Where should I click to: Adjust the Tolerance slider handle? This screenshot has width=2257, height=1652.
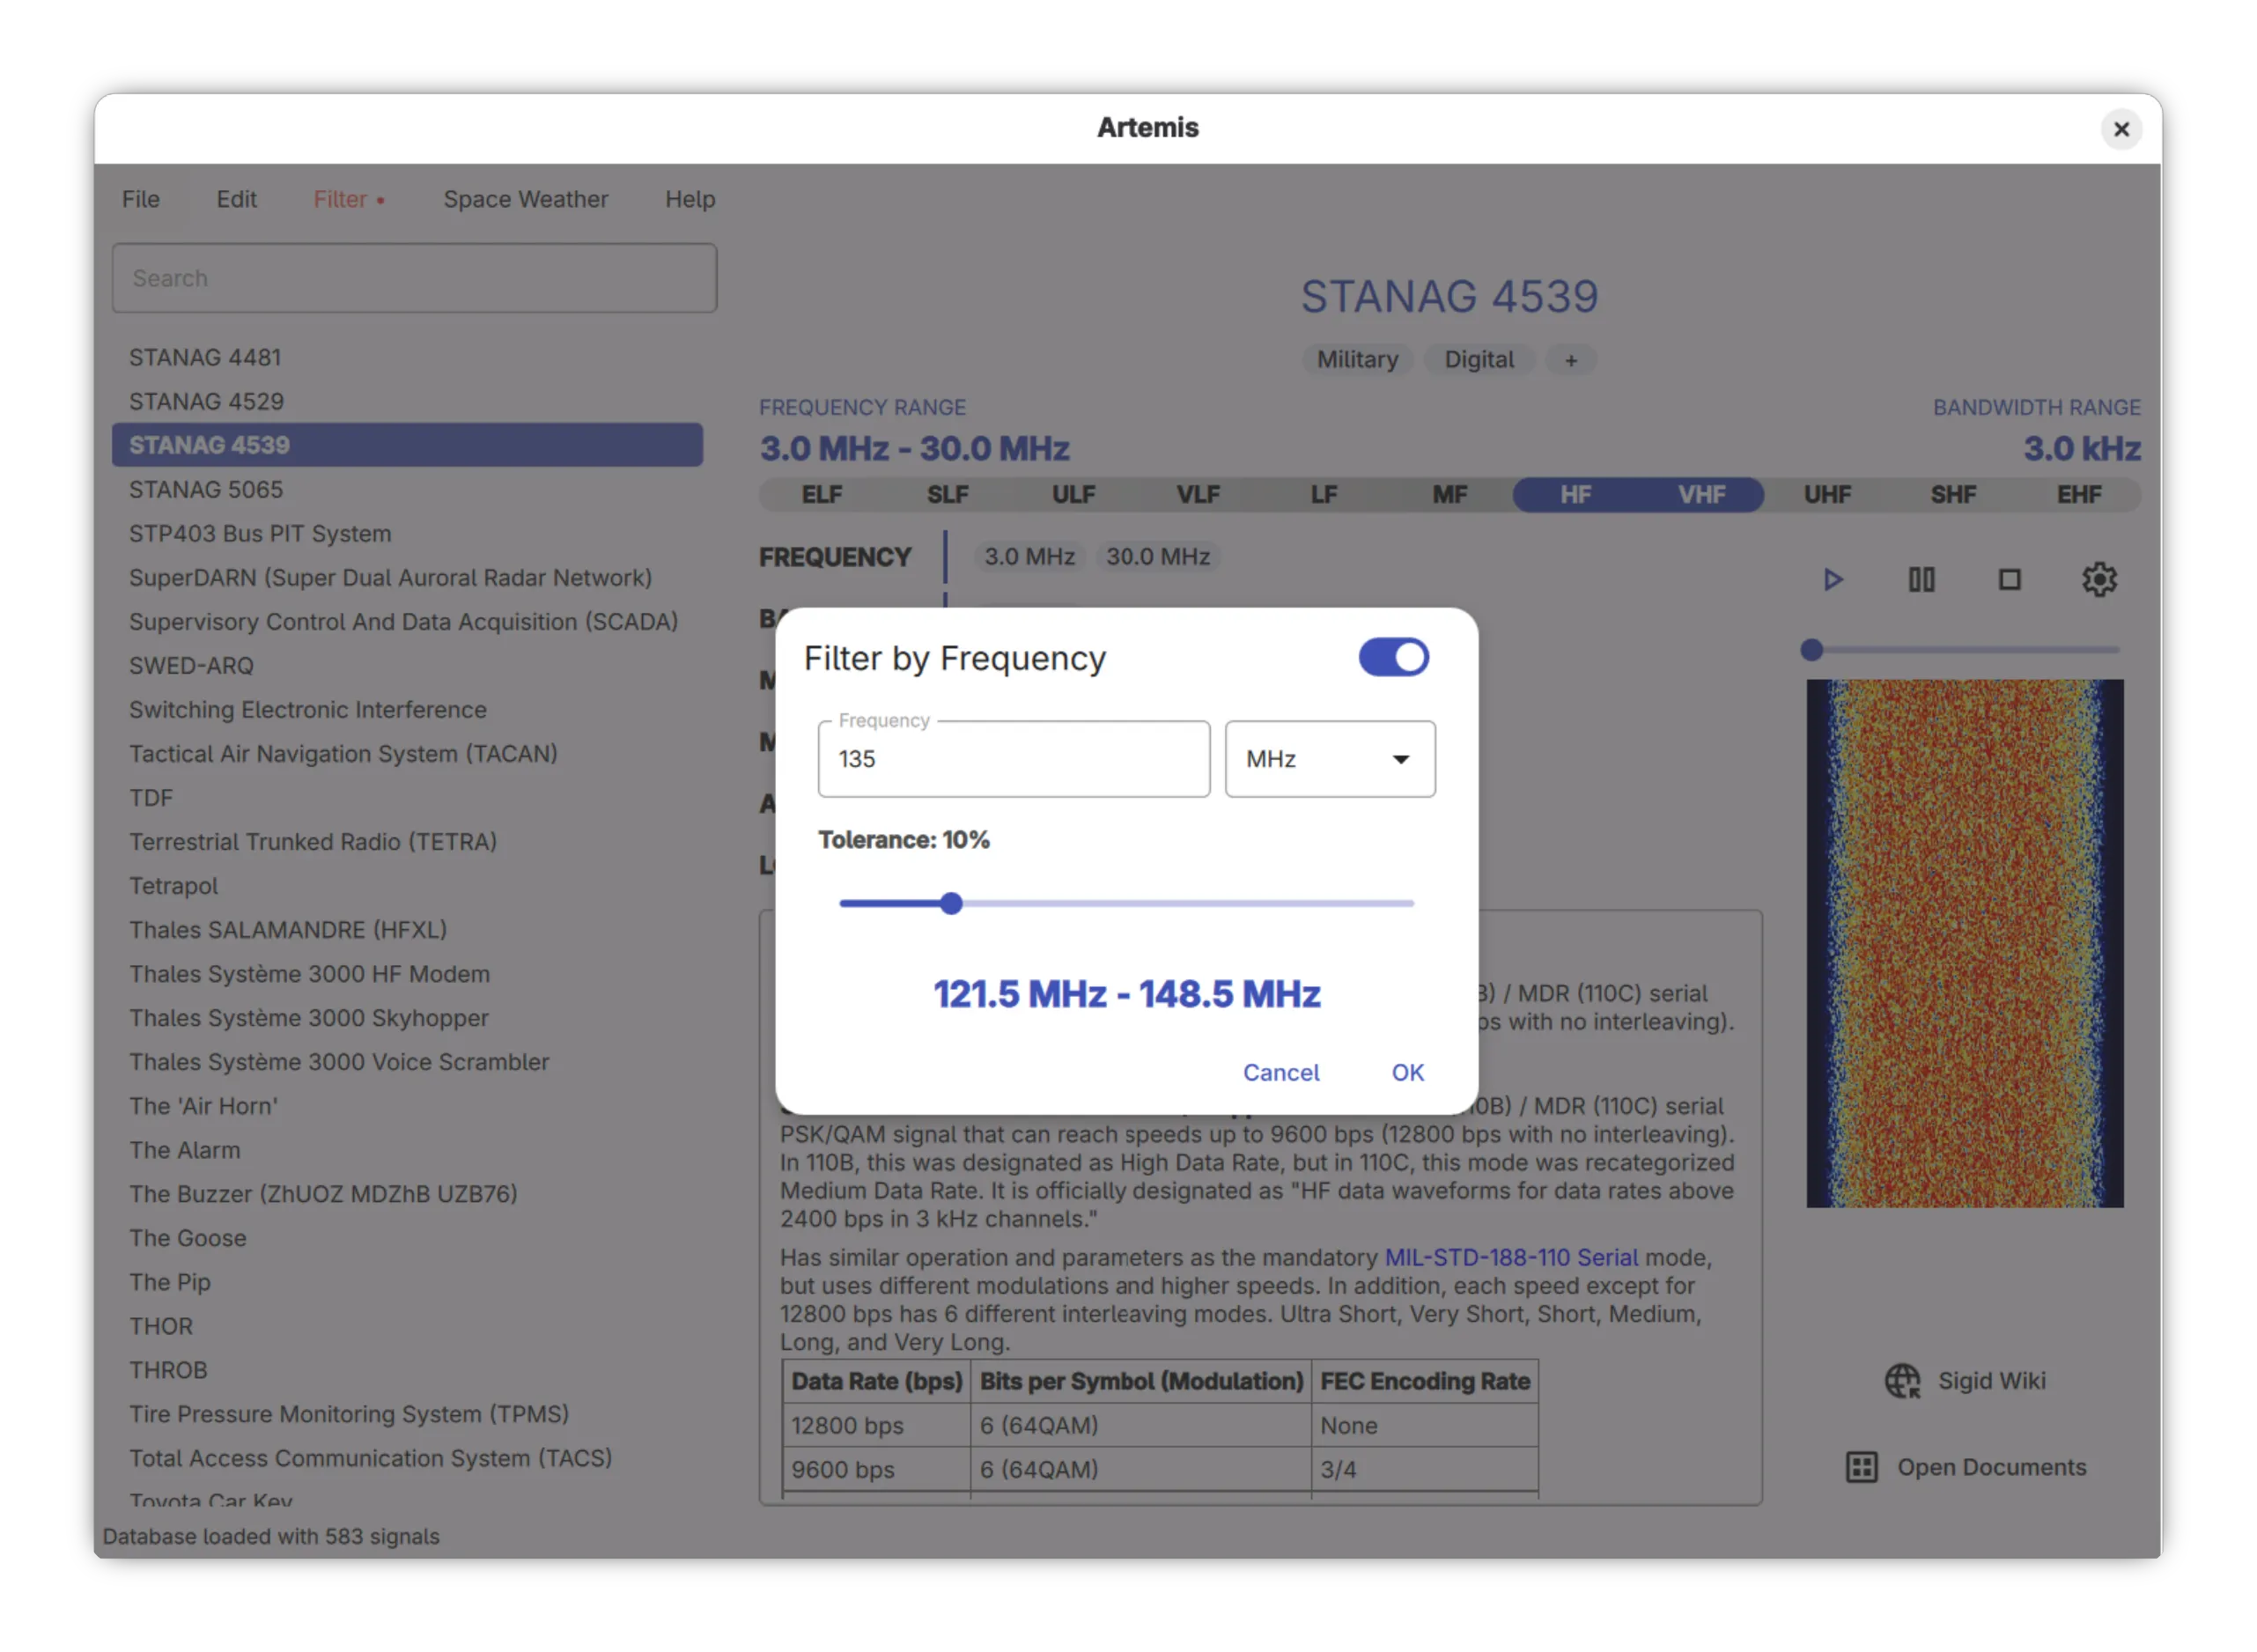pos(951,903)
